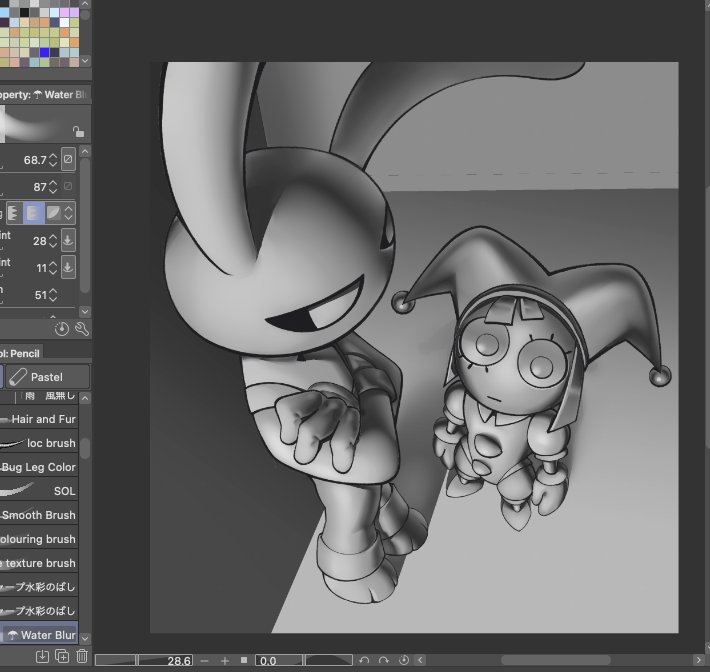The width and height of the screenshot is (710, 672).
Task: Open dynamics settings for the 87 value
Action: click(x=68, y=186)
